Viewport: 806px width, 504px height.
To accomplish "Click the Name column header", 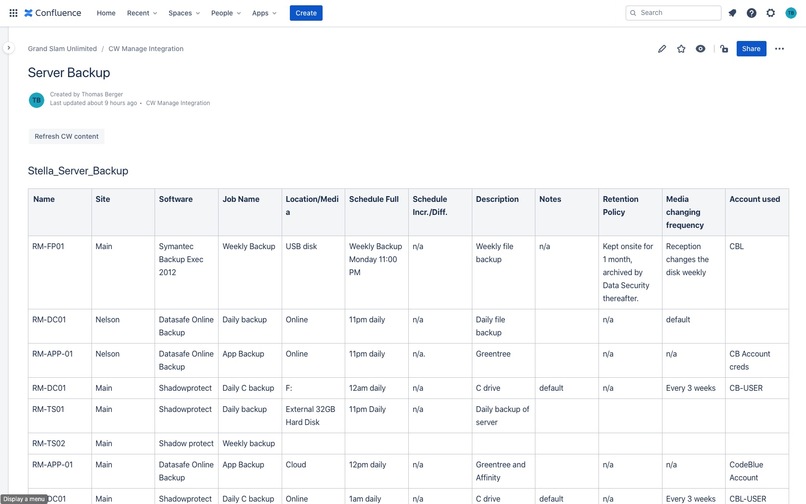I will click(60, 212).
